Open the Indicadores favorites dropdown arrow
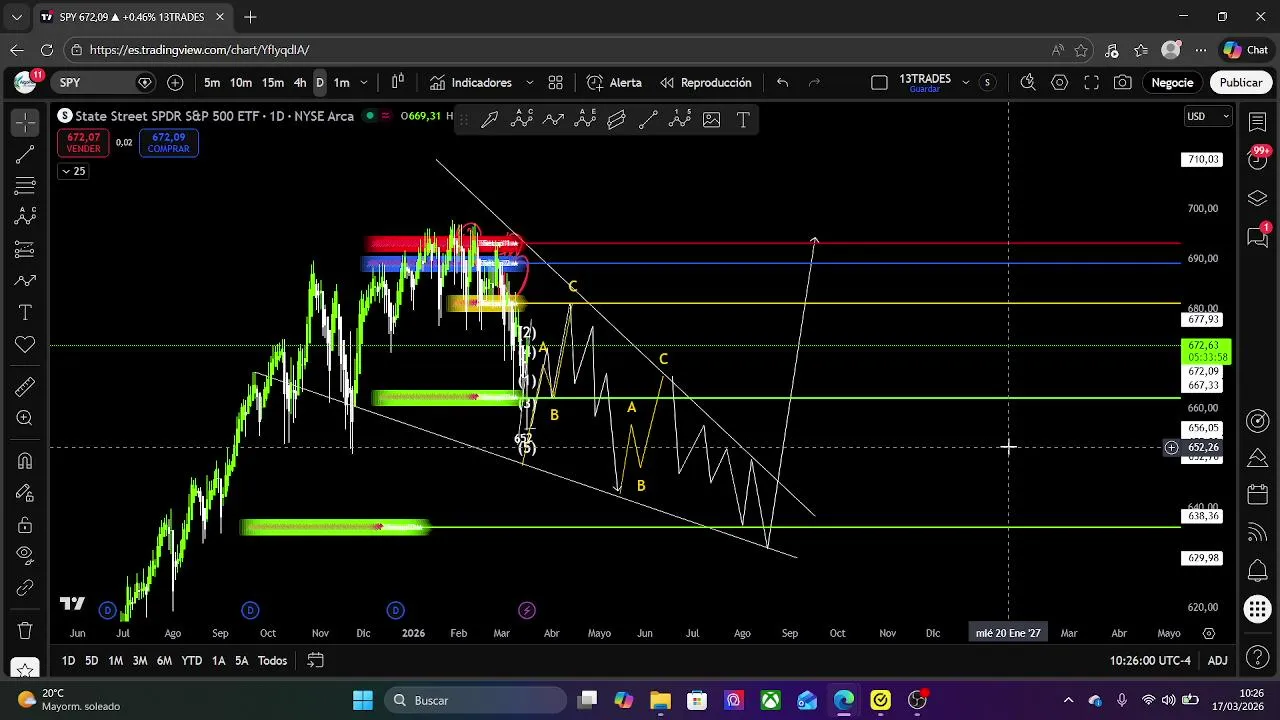The height and width of the screenshot is (720, 1280). click(529, 83)
